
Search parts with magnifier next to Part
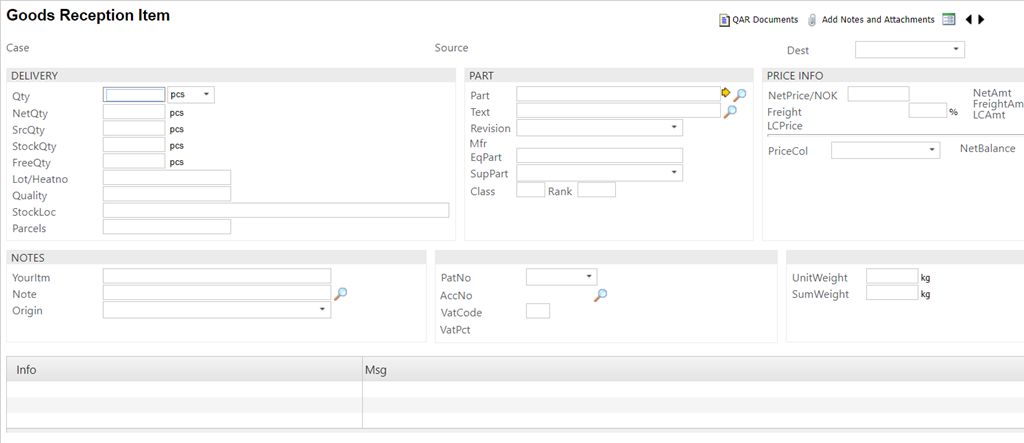740,95
